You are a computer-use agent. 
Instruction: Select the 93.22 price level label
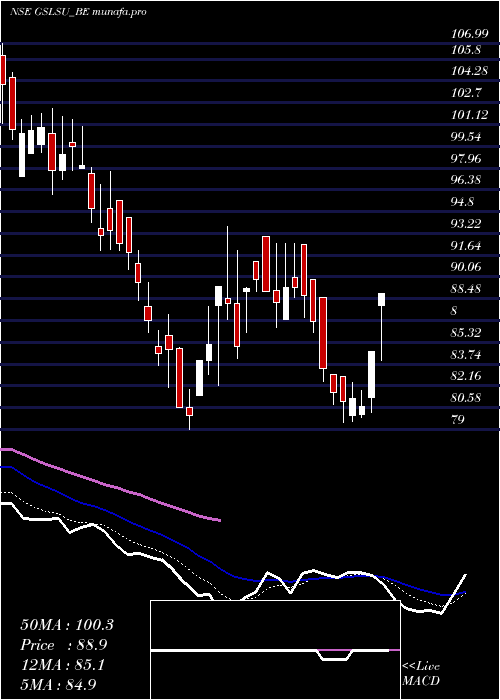point(466,224)
